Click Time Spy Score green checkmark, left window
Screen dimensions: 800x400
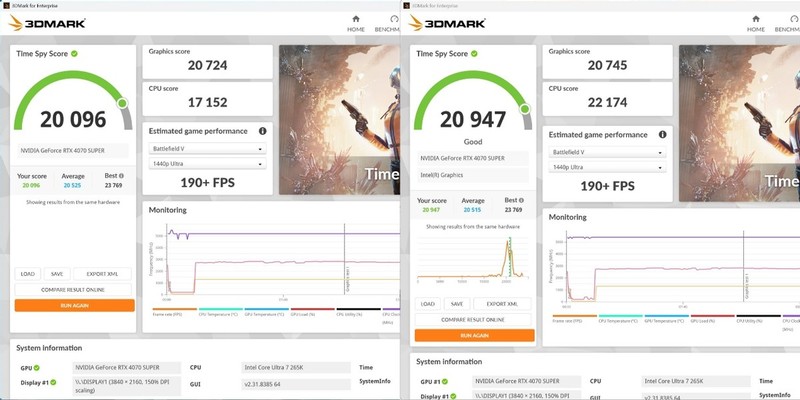[74, 54]
